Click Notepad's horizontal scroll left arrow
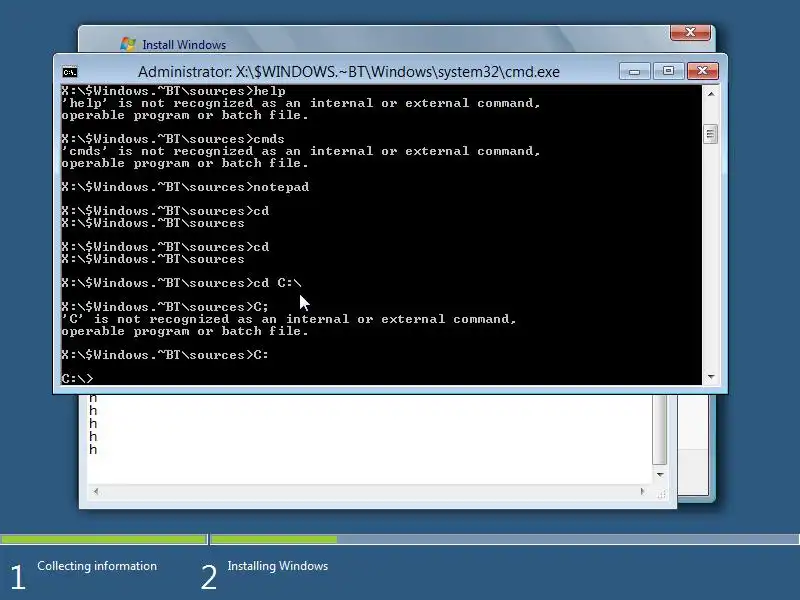The image size is (800, 600). [x=96, y=491]
